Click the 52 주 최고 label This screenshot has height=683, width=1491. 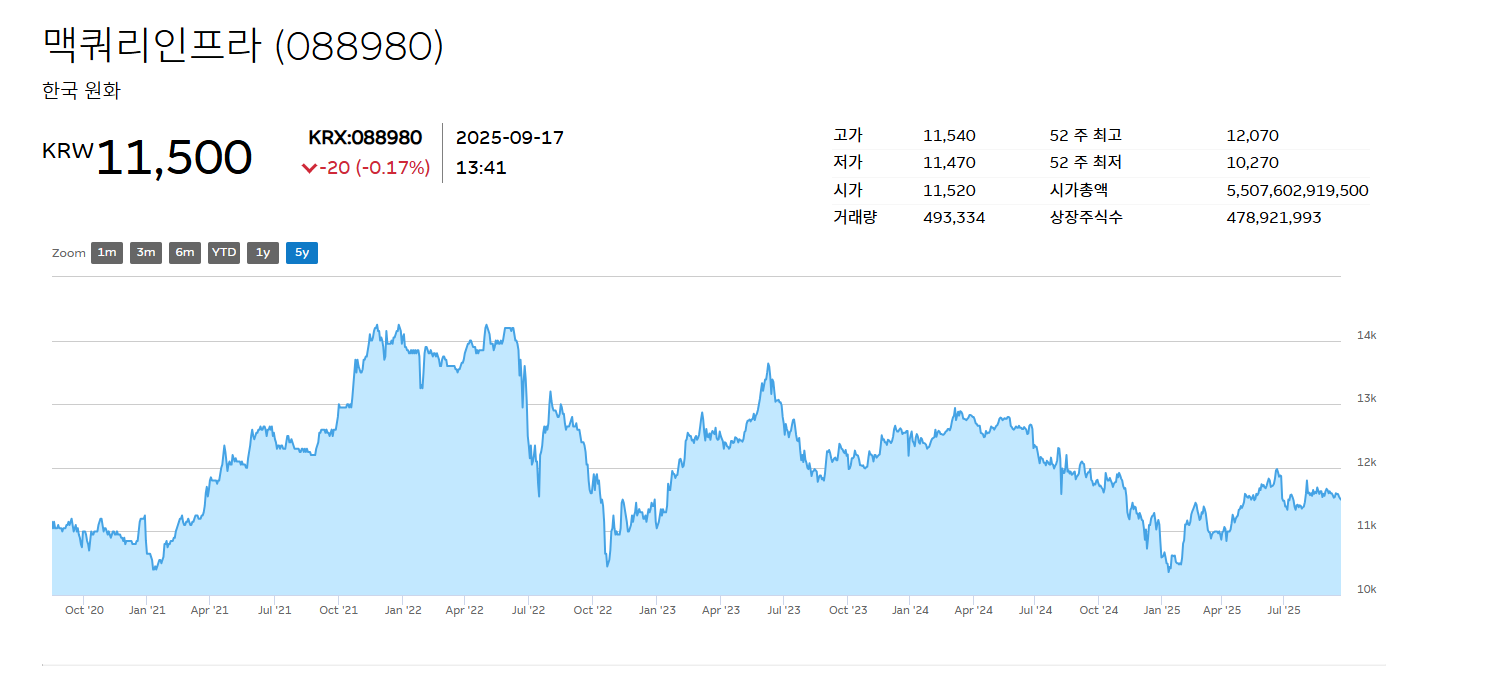pyautogui.click(x=1086, y=135)
